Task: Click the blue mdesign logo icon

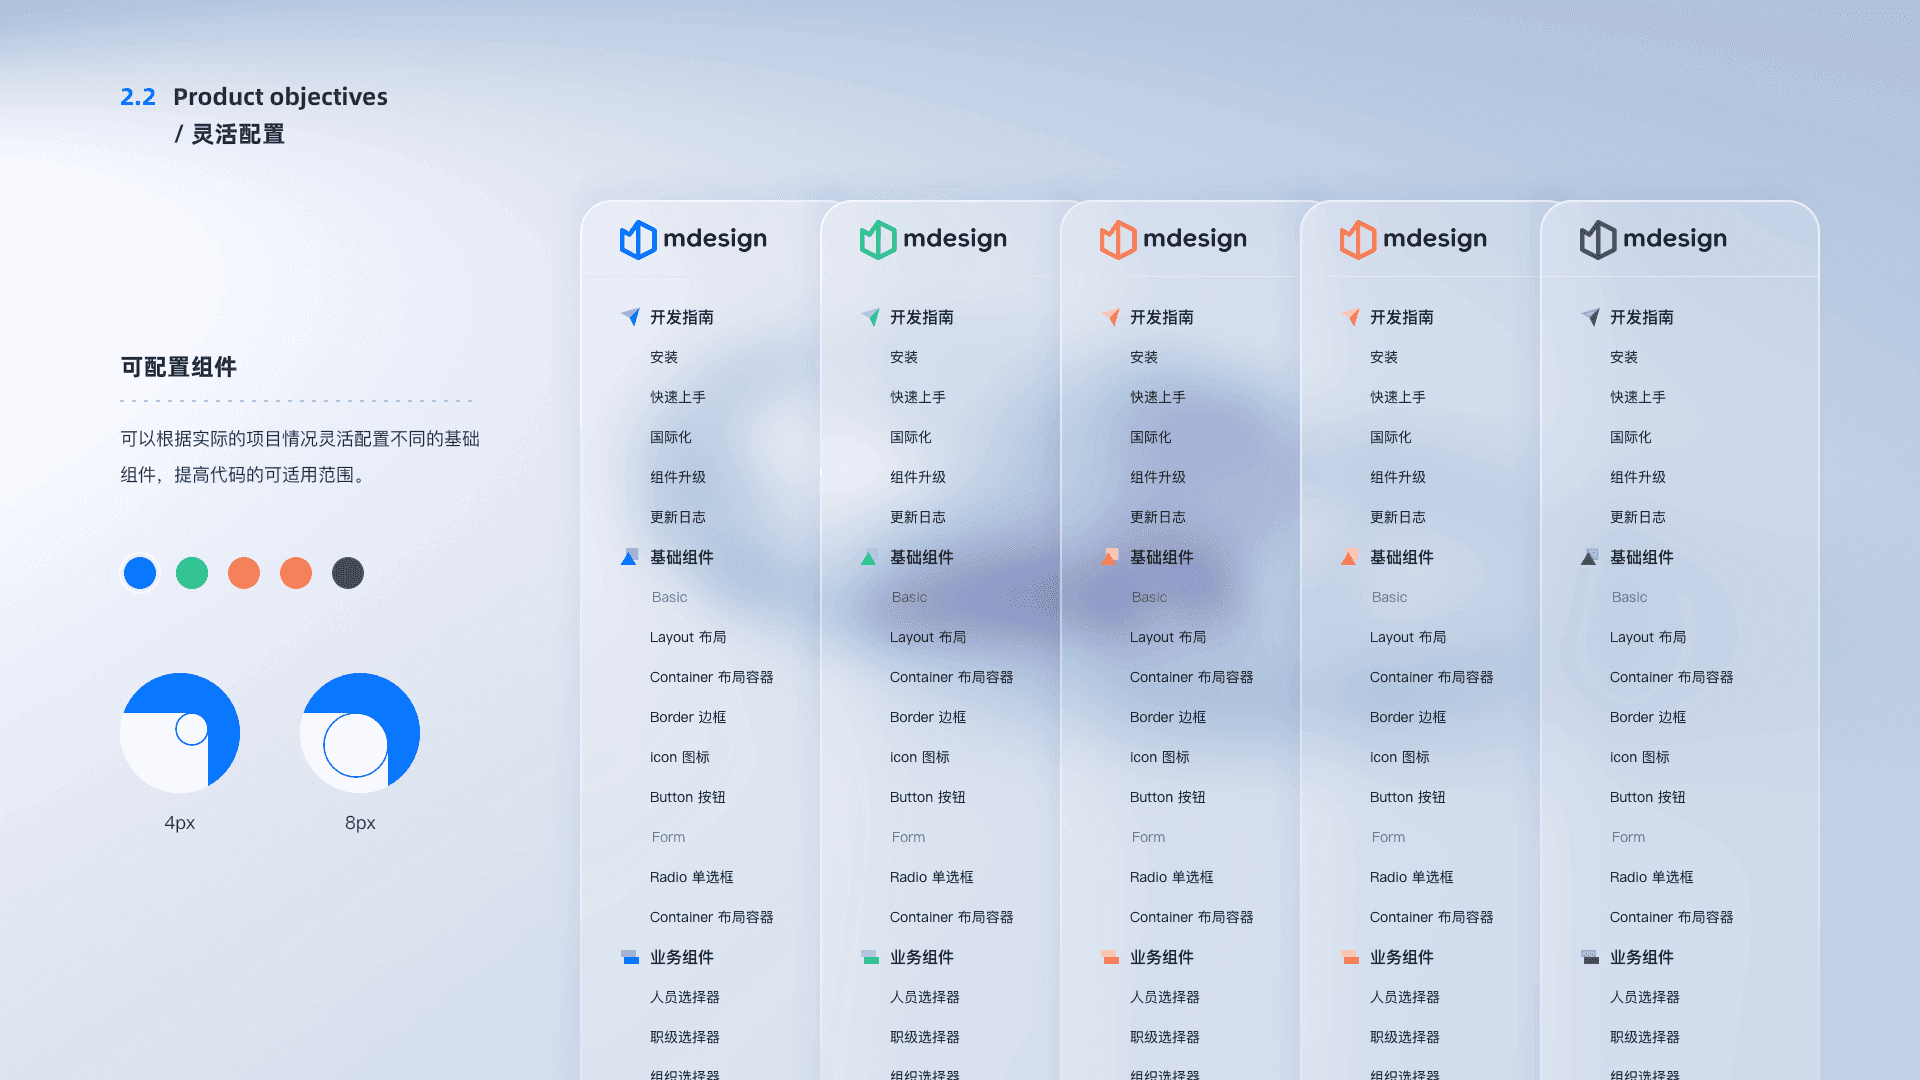Action: 638,239
